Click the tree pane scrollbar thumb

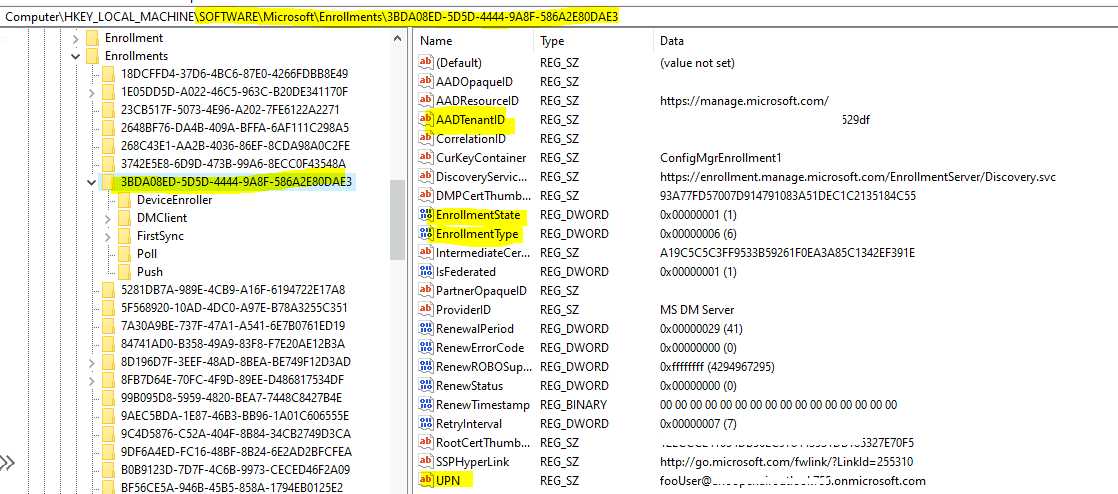pyautogui.click(x=396, y=222)
